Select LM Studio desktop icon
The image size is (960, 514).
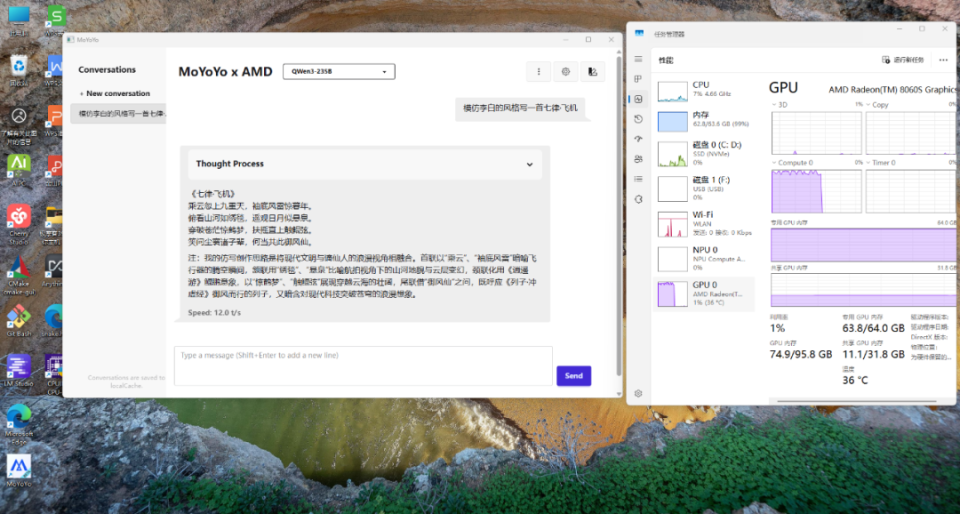click(x=19, y=371)
